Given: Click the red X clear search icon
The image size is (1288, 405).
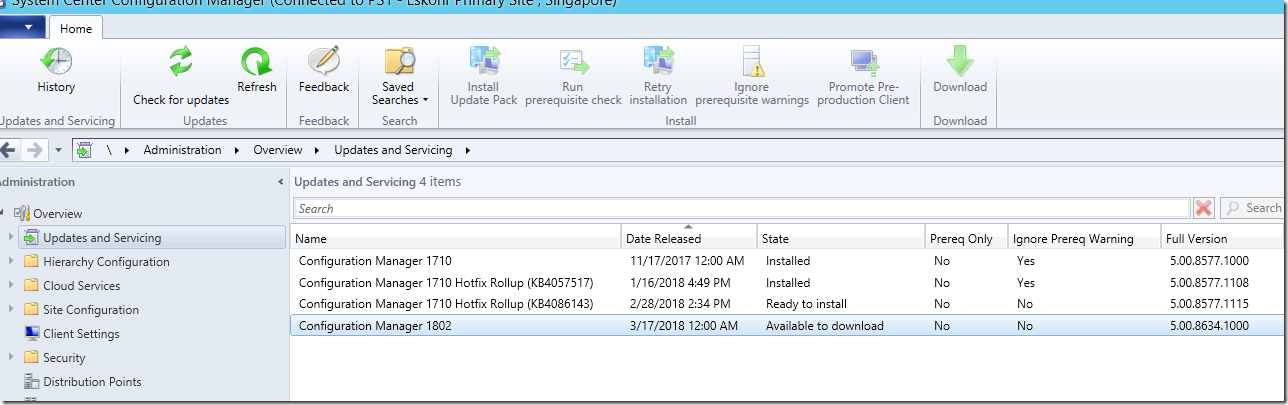Looking at the screenshot, I should coord(1204,208).
